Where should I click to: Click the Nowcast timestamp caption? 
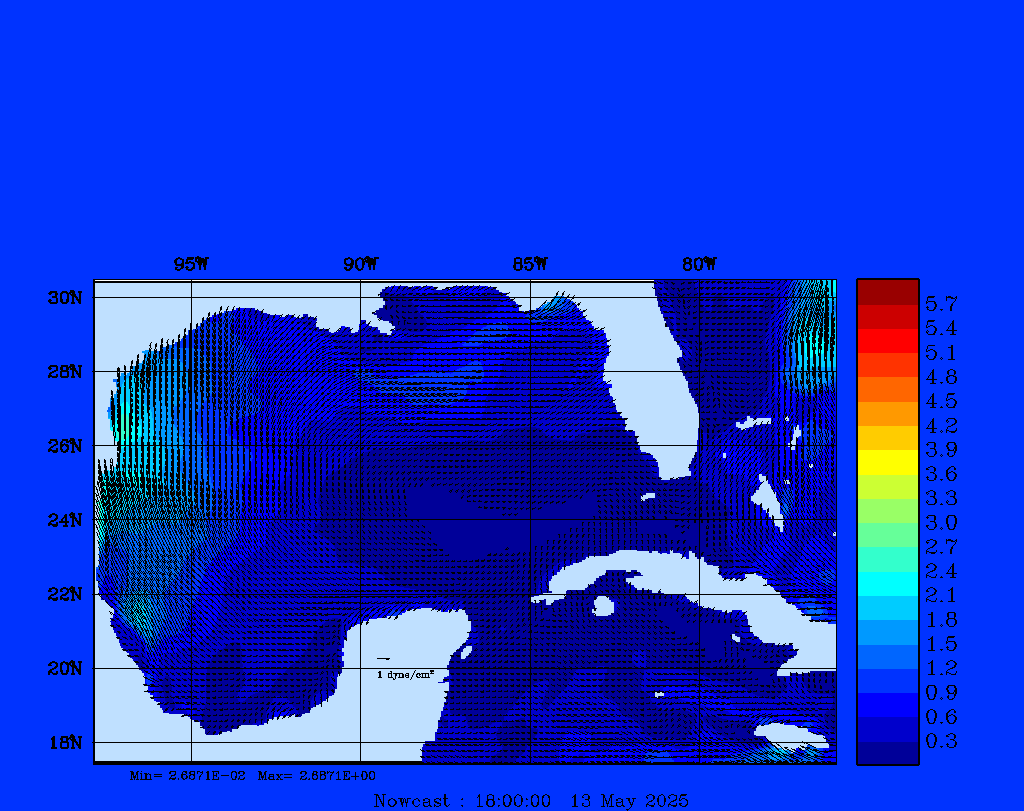tap(530, 800)
